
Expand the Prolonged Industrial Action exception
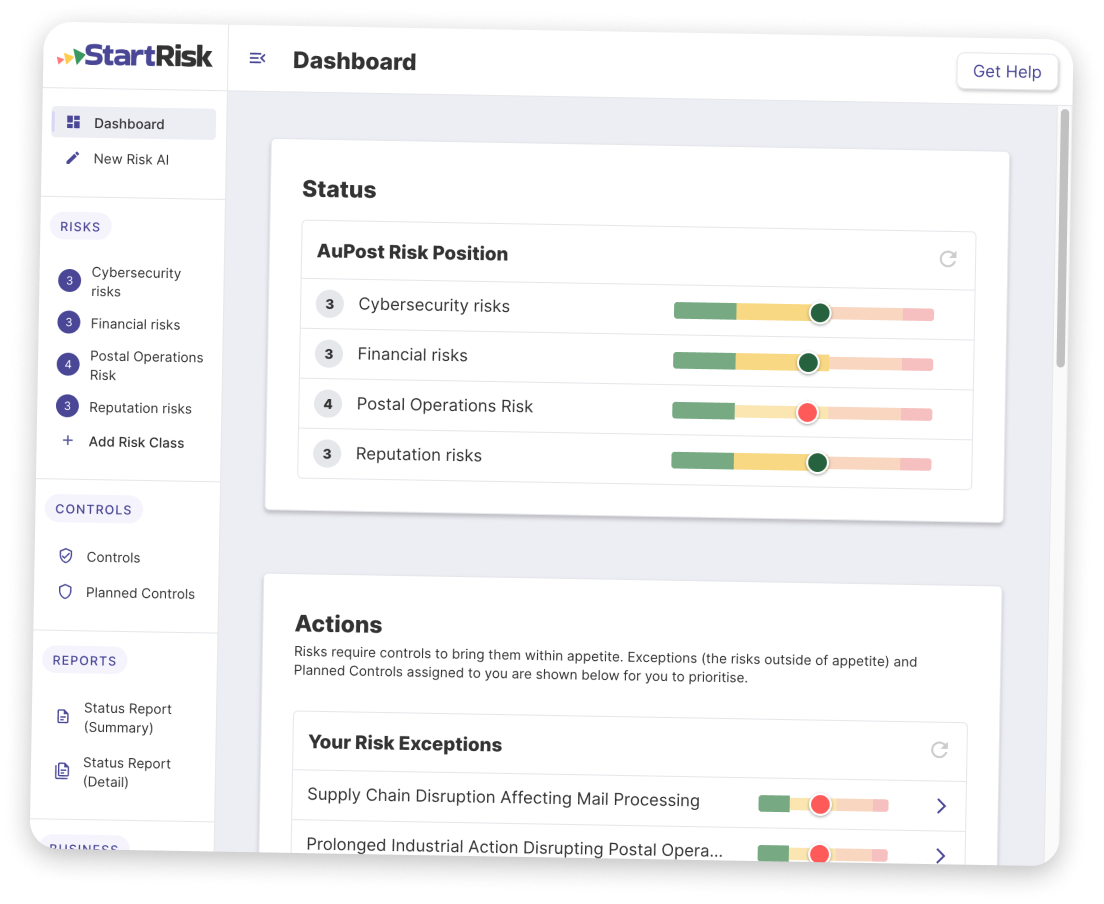pos(940,856)
